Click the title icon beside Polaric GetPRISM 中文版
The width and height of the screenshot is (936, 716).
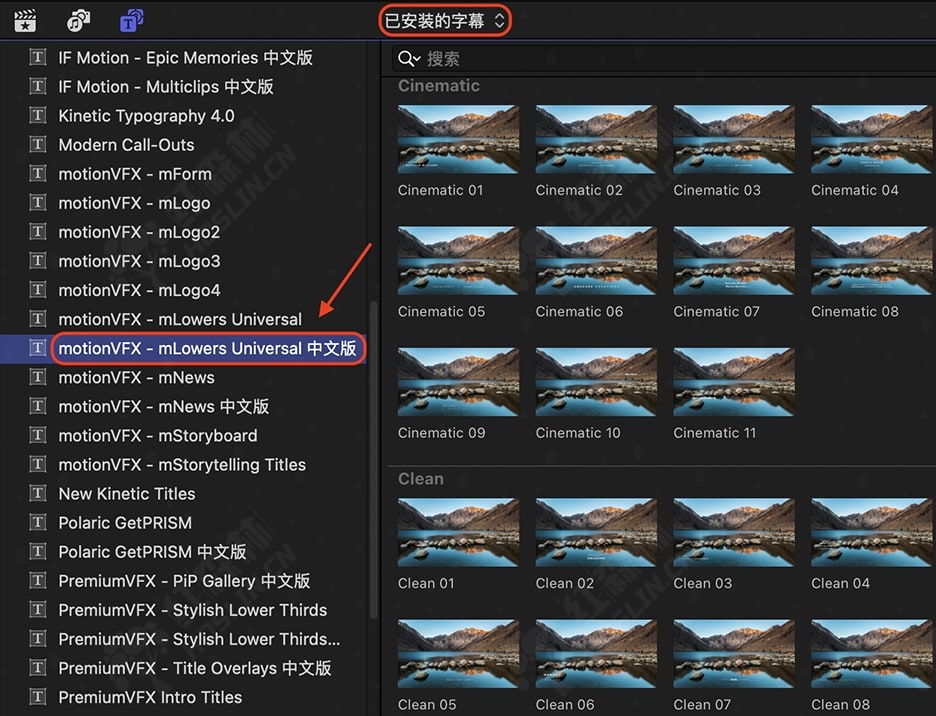click(x=38, y=552)
